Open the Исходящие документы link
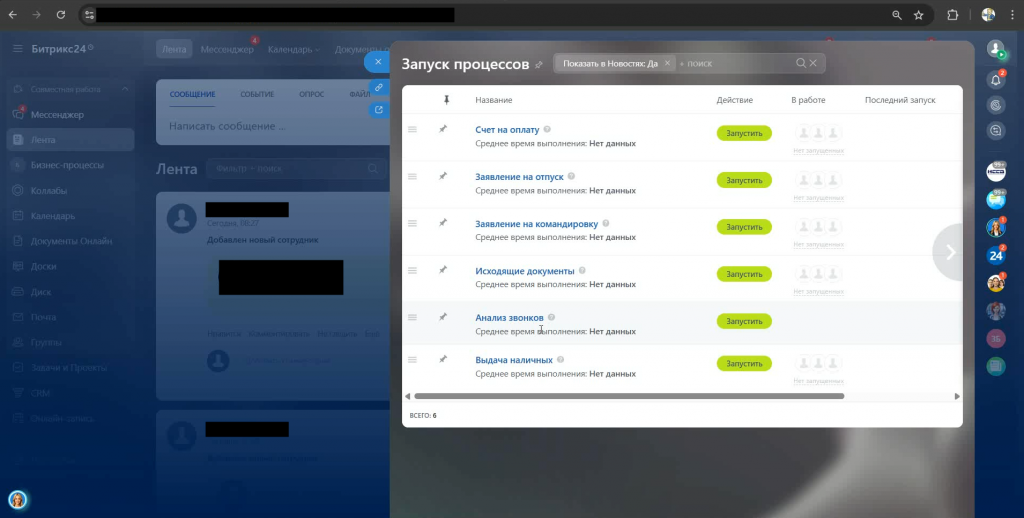Screen dimensions: 1024x518 coord(524,270)
